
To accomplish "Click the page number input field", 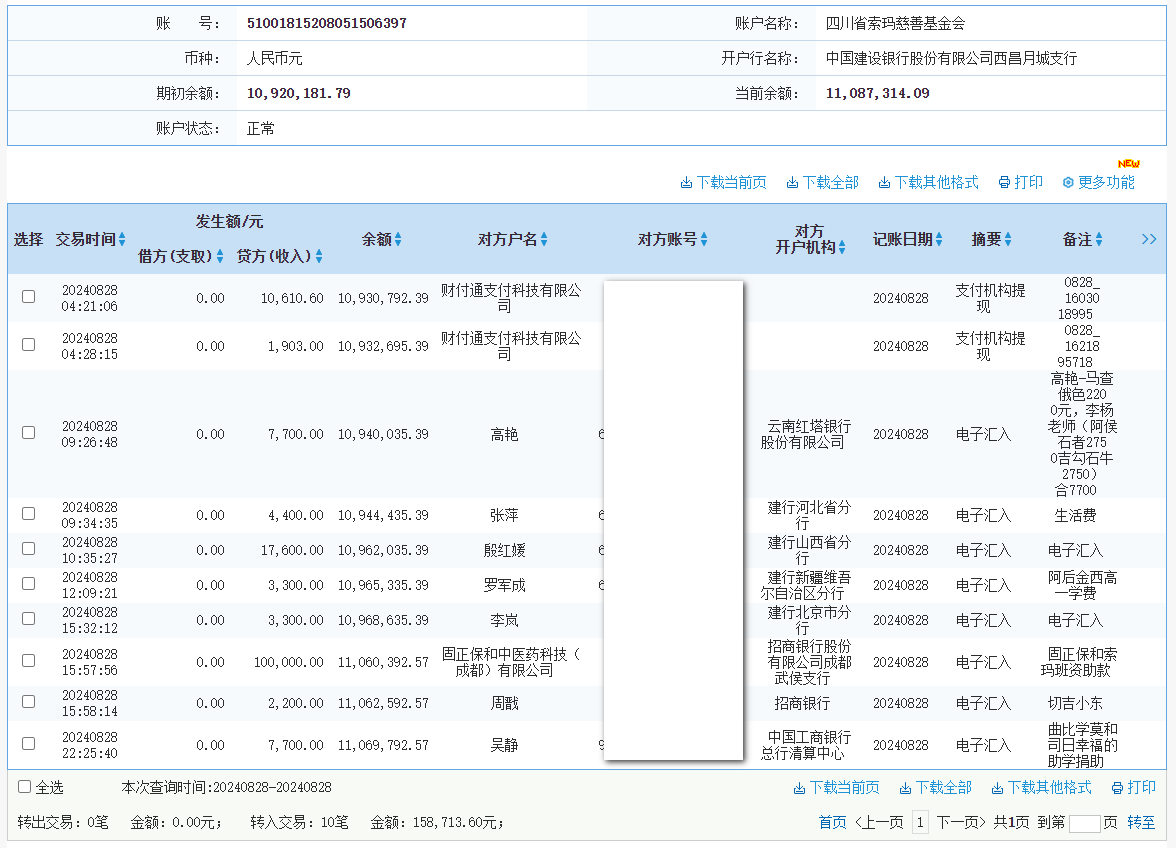I will (1084, 823).
